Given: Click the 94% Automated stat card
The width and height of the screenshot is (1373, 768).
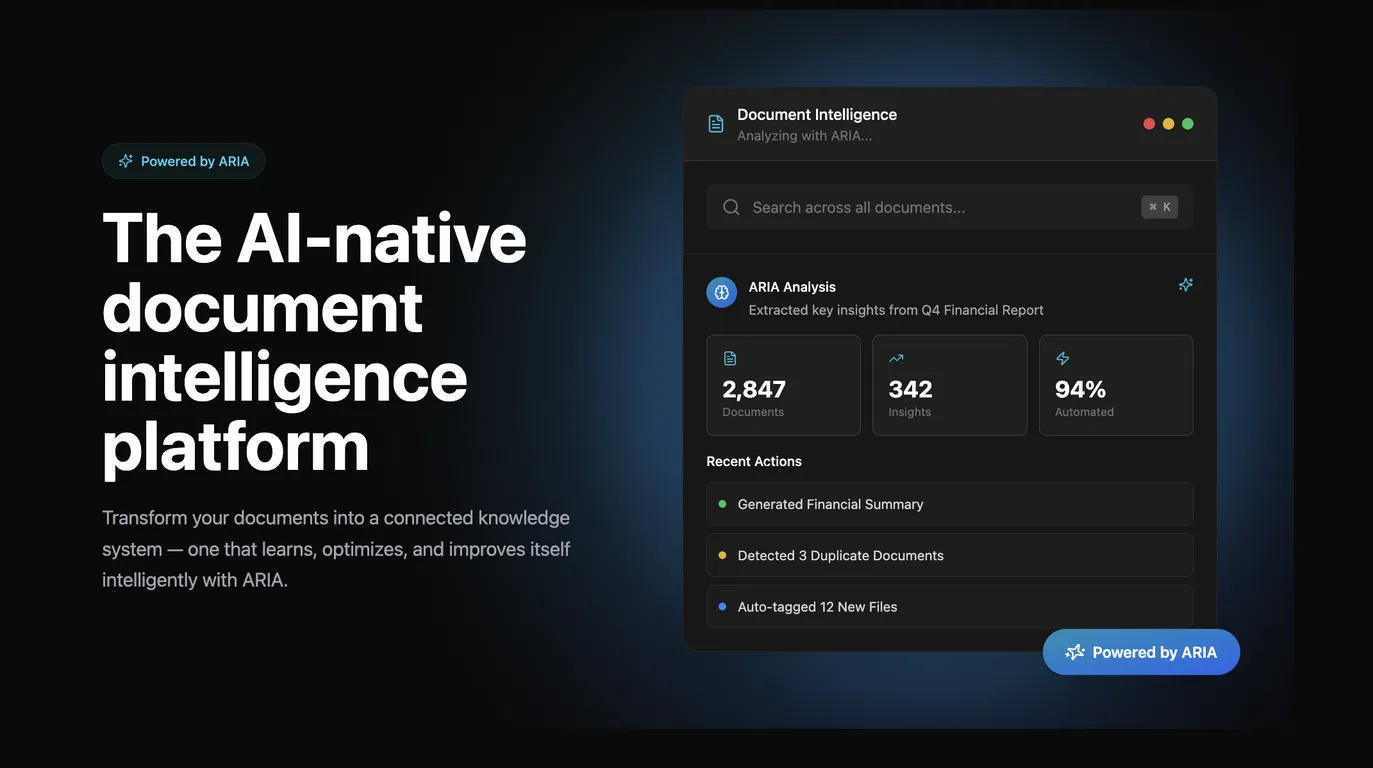Looking at the screenshot, I should click(x=1115, y=385).
